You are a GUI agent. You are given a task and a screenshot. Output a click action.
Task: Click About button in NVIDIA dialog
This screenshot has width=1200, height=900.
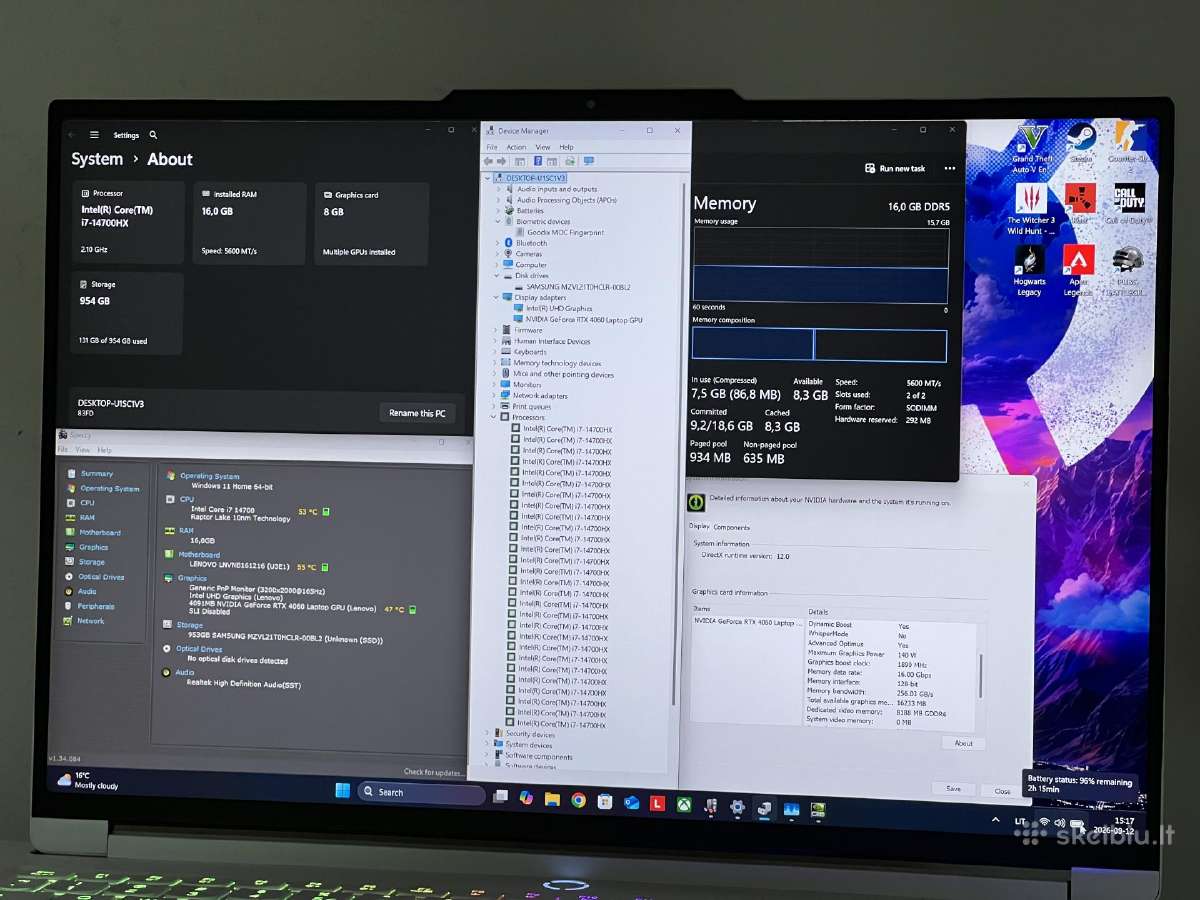[963, 743]
